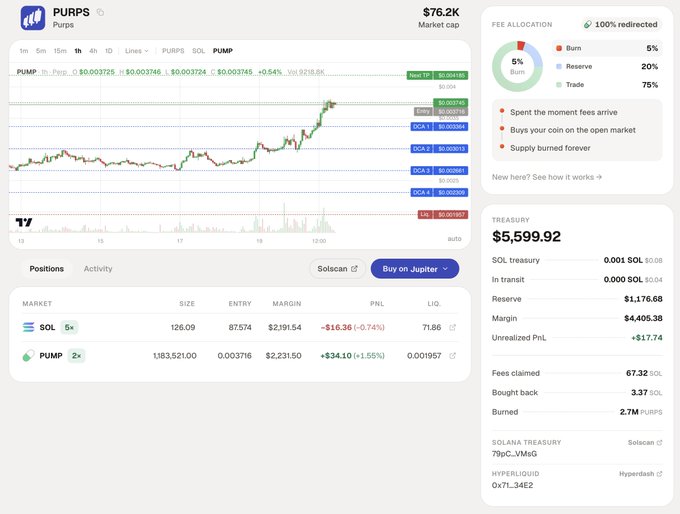
Task: Click the PUMP pill logo icon
Action: coord(28,356)
